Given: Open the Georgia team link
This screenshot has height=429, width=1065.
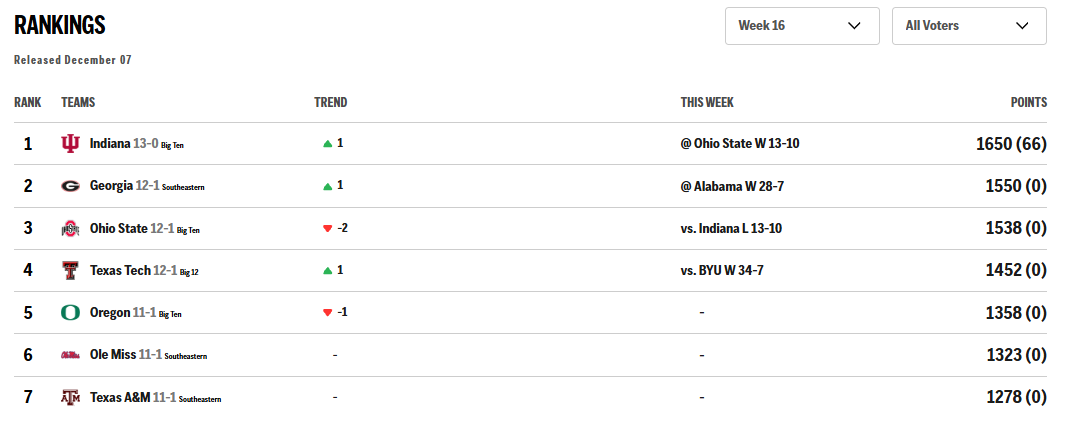Looking at the screenshot, I should 111,186.
